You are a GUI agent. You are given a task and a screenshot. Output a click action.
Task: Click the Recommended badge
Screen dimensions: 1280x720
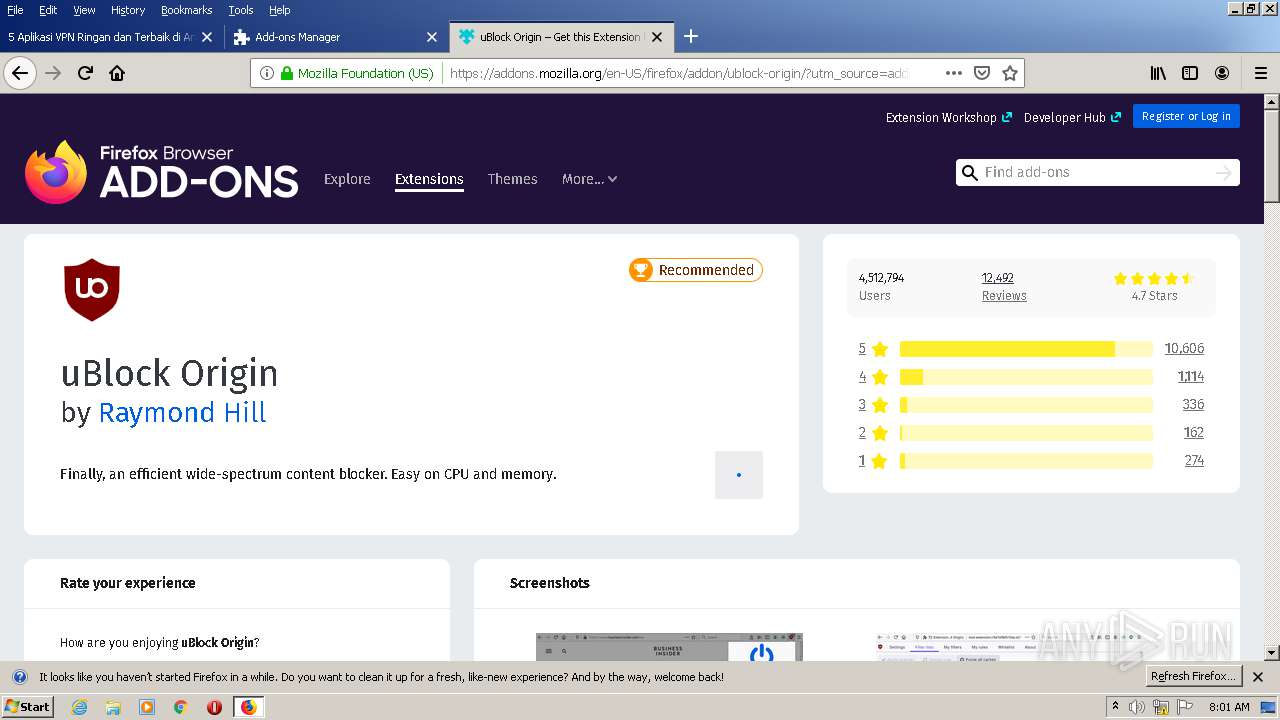tap(696, 270)
